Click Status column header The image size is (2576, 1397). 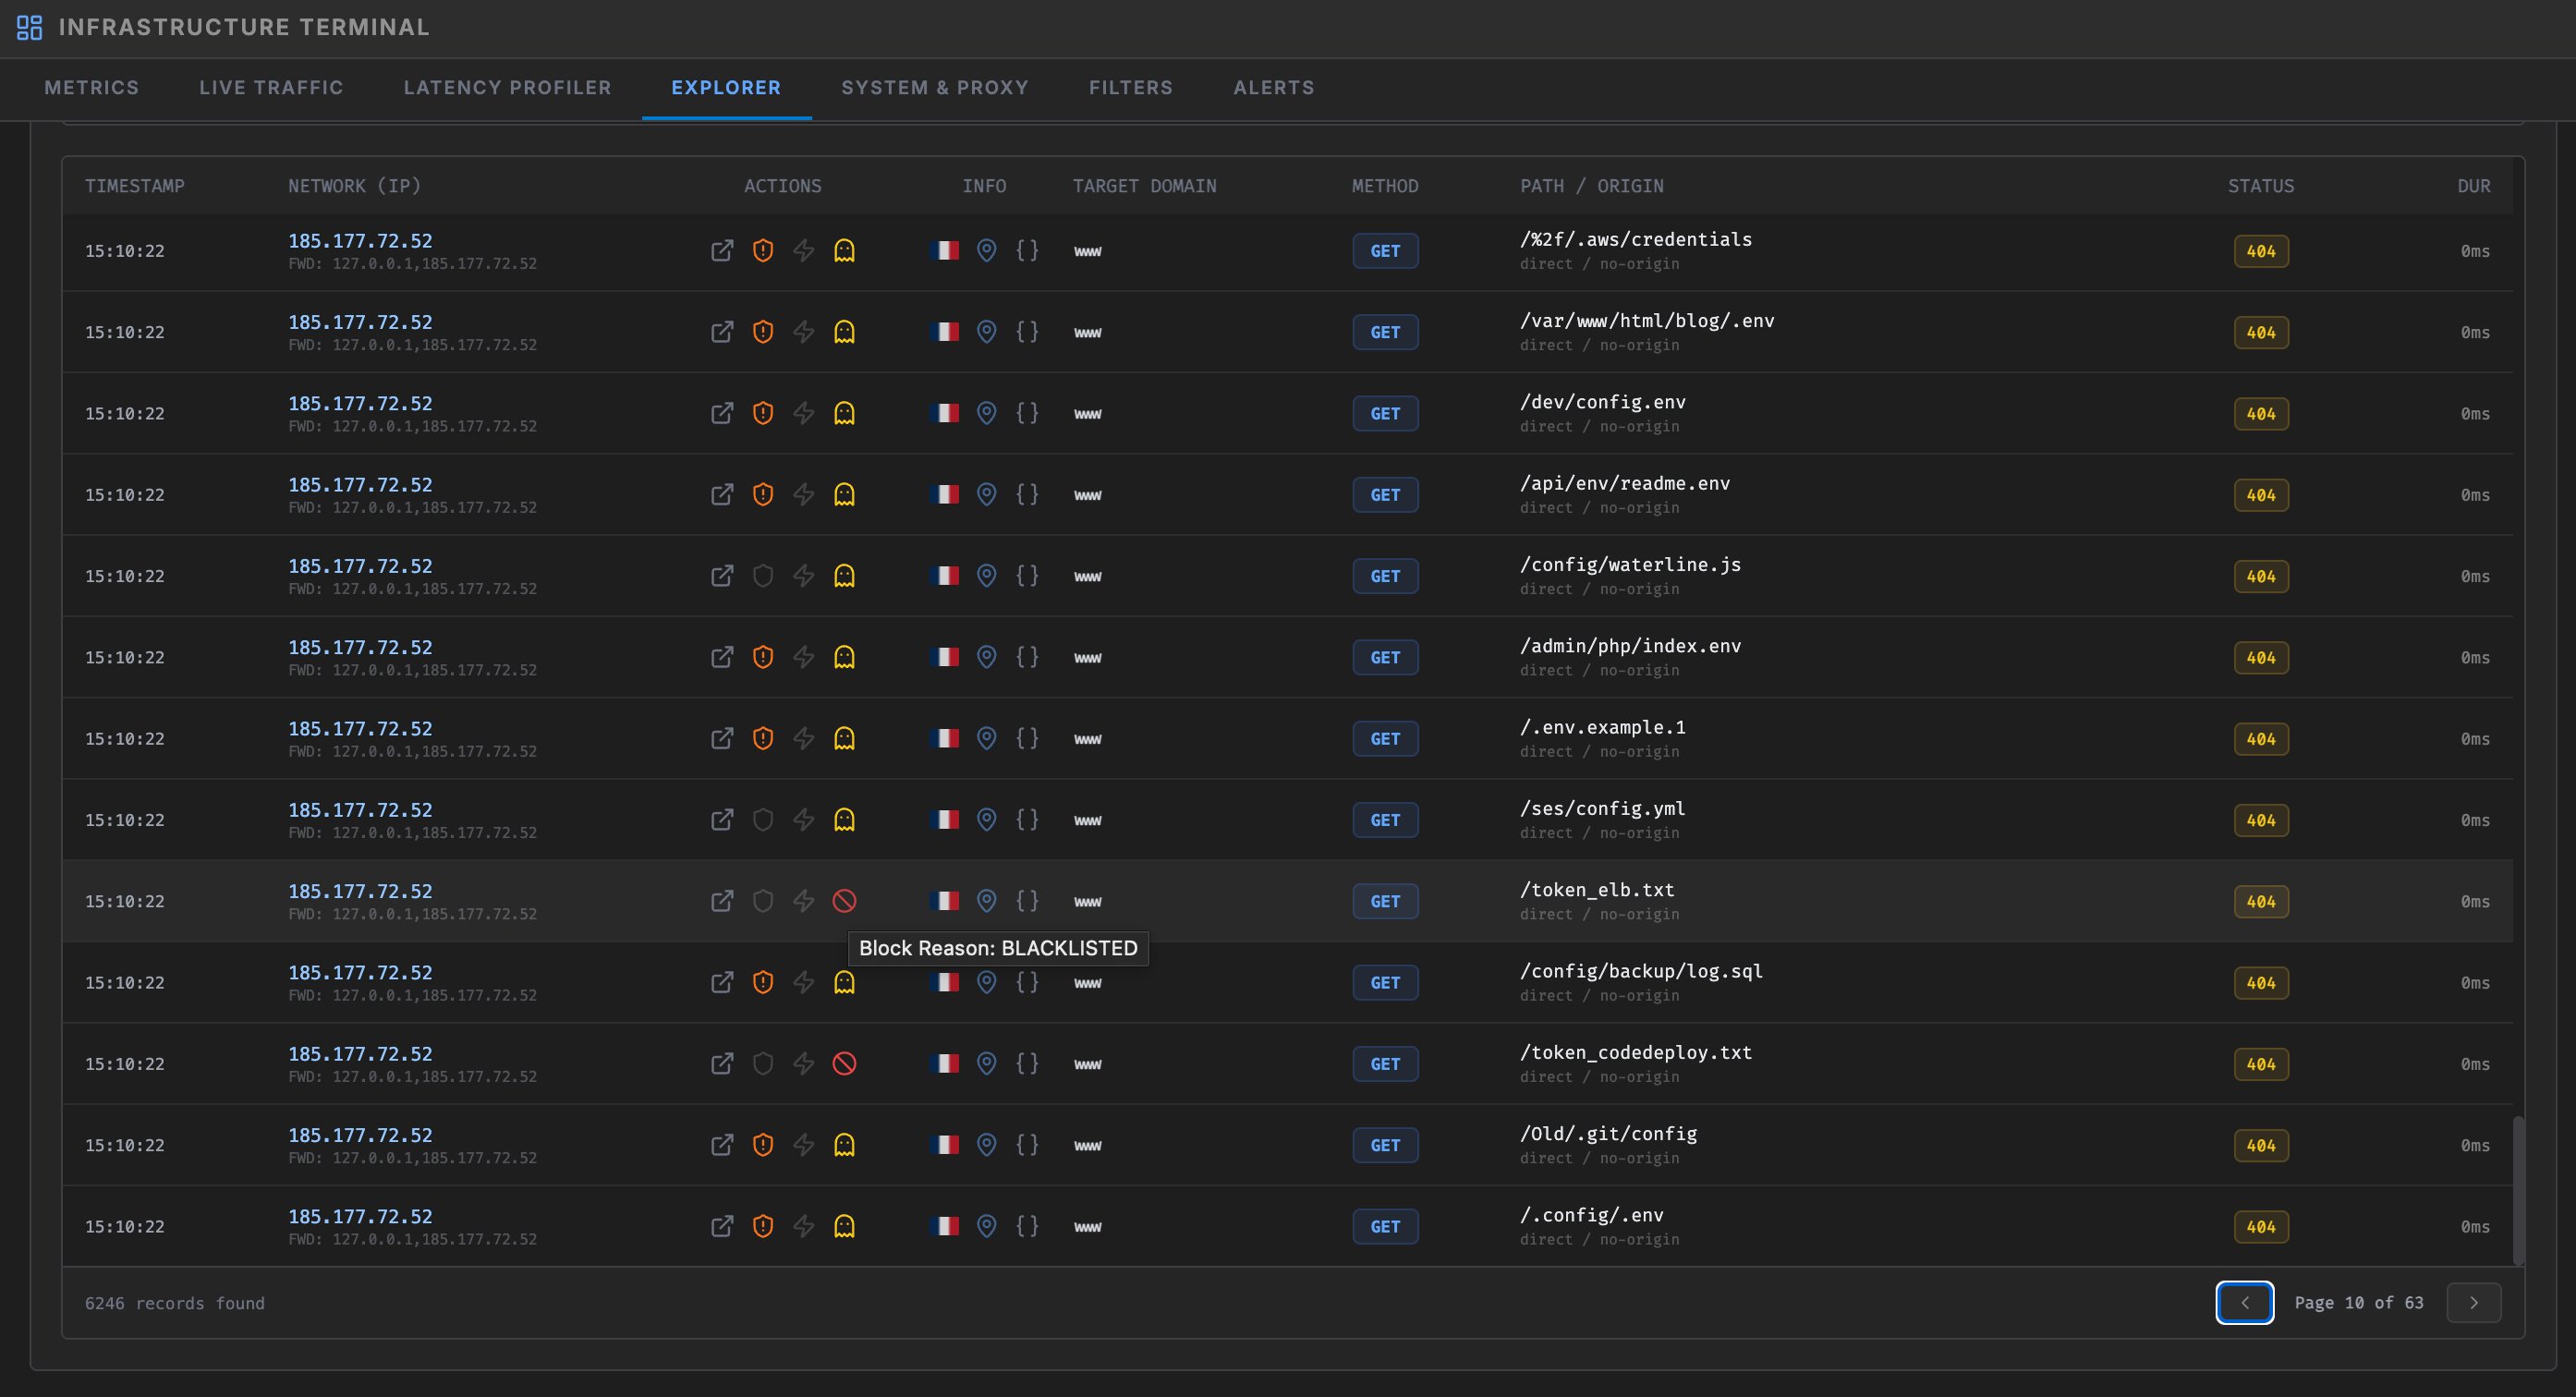(x=2261, y=186)
